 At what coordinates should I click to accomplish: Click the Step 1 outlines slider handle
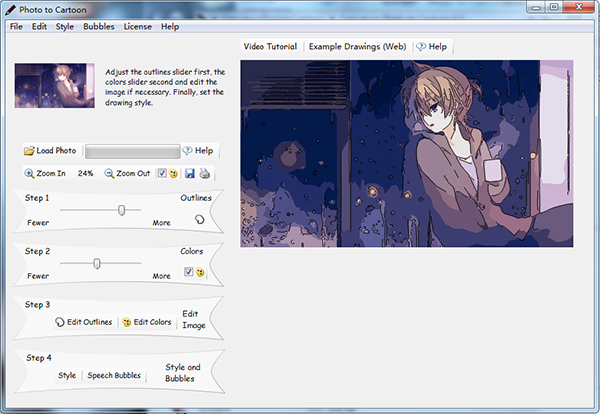[x=122, y=210]
